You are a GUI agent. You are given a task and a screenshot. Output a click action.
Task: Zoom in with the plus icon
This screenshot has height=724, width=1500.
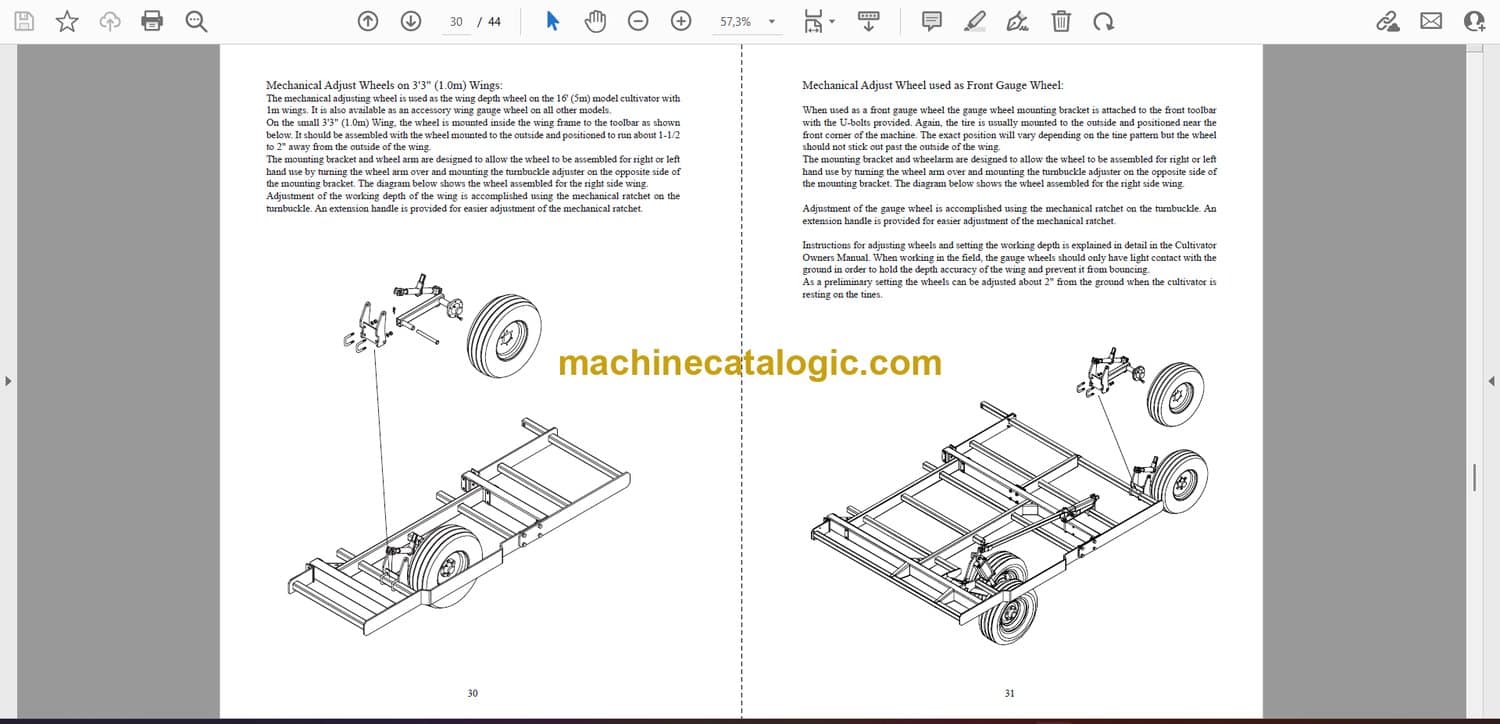click(x=681, y=21)
